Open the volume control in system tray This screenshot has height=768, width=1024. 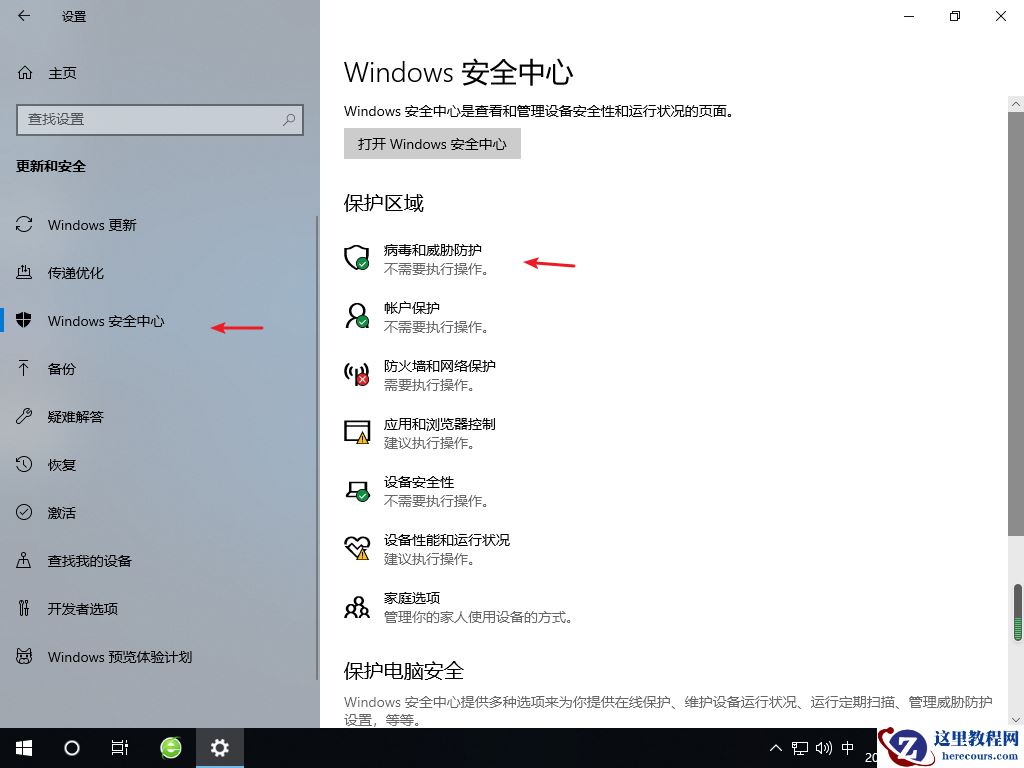pyautogui.click(x=824, y=747)
